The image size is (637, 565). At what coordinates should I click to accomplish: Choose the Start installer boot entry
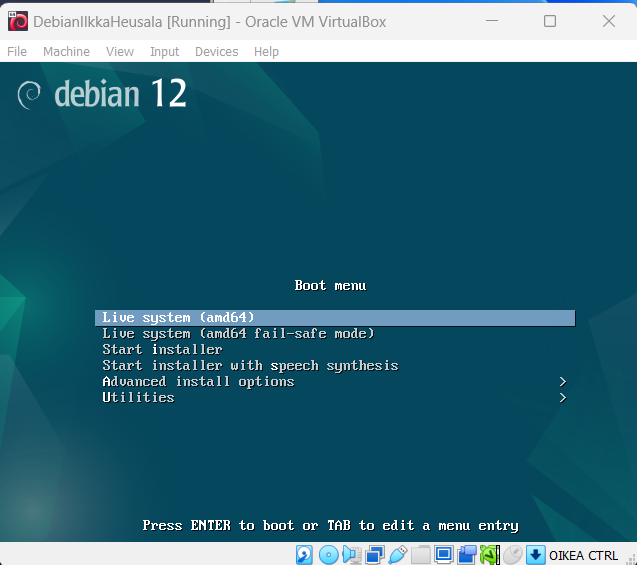point(162,350)
